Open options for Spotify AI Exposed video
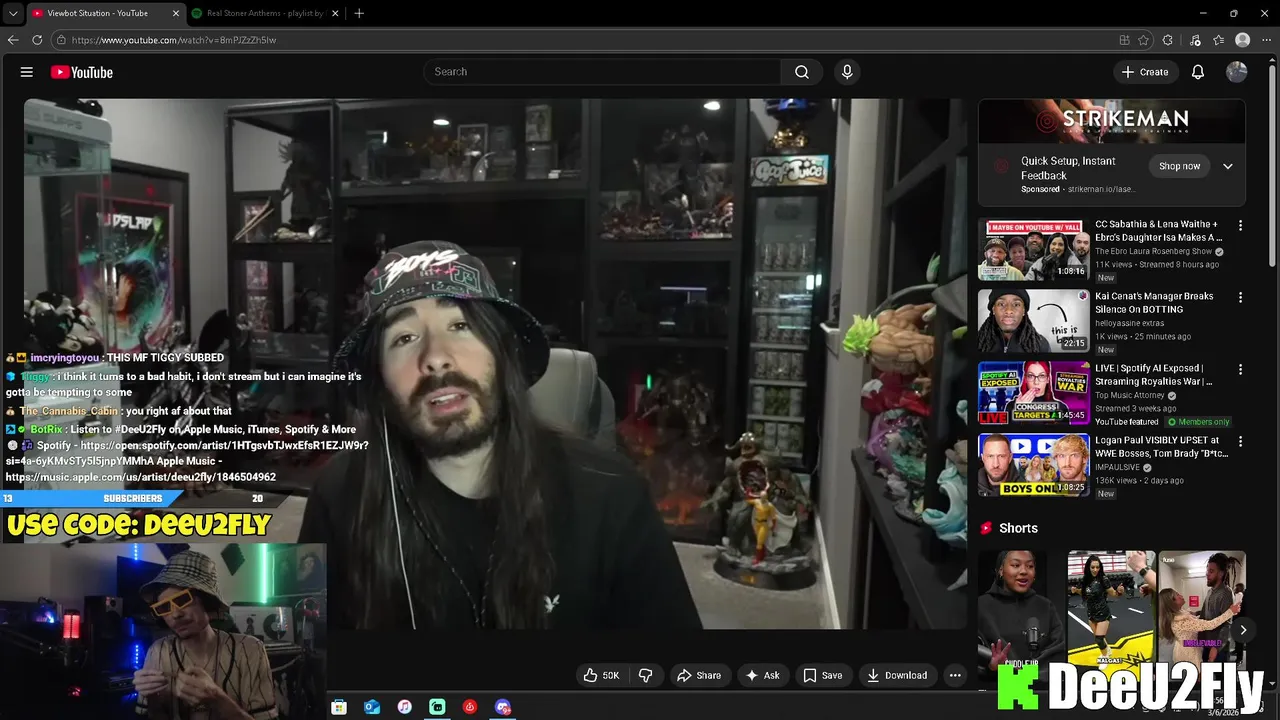Screen dimensions: 1280x720 (1240, 370)
